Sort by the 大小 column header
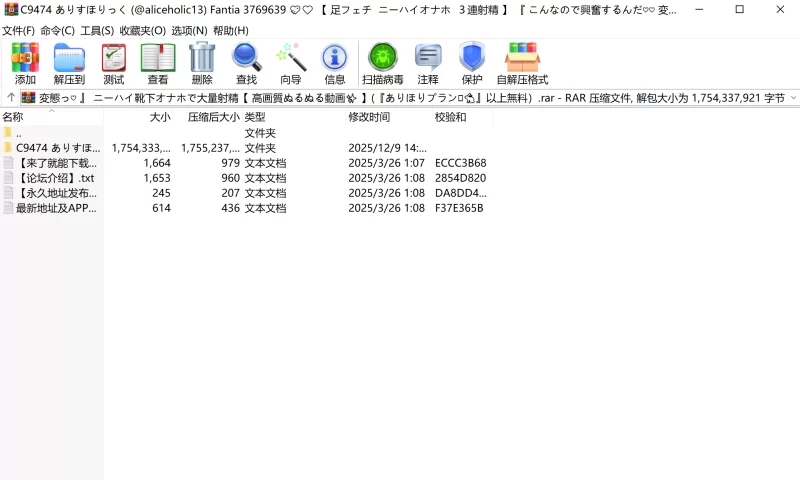Screen dimensions: 800x480 pos(160,117)
